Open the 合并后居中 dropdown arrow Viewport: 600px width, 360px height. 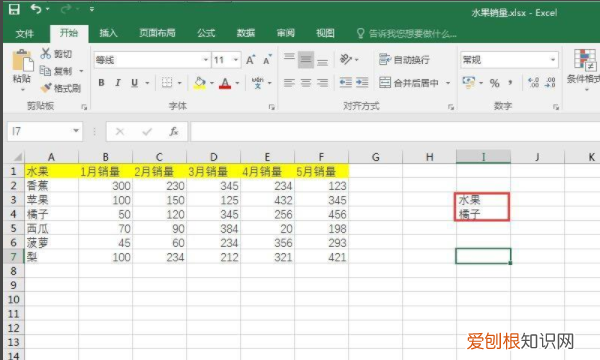pos(448,83)
